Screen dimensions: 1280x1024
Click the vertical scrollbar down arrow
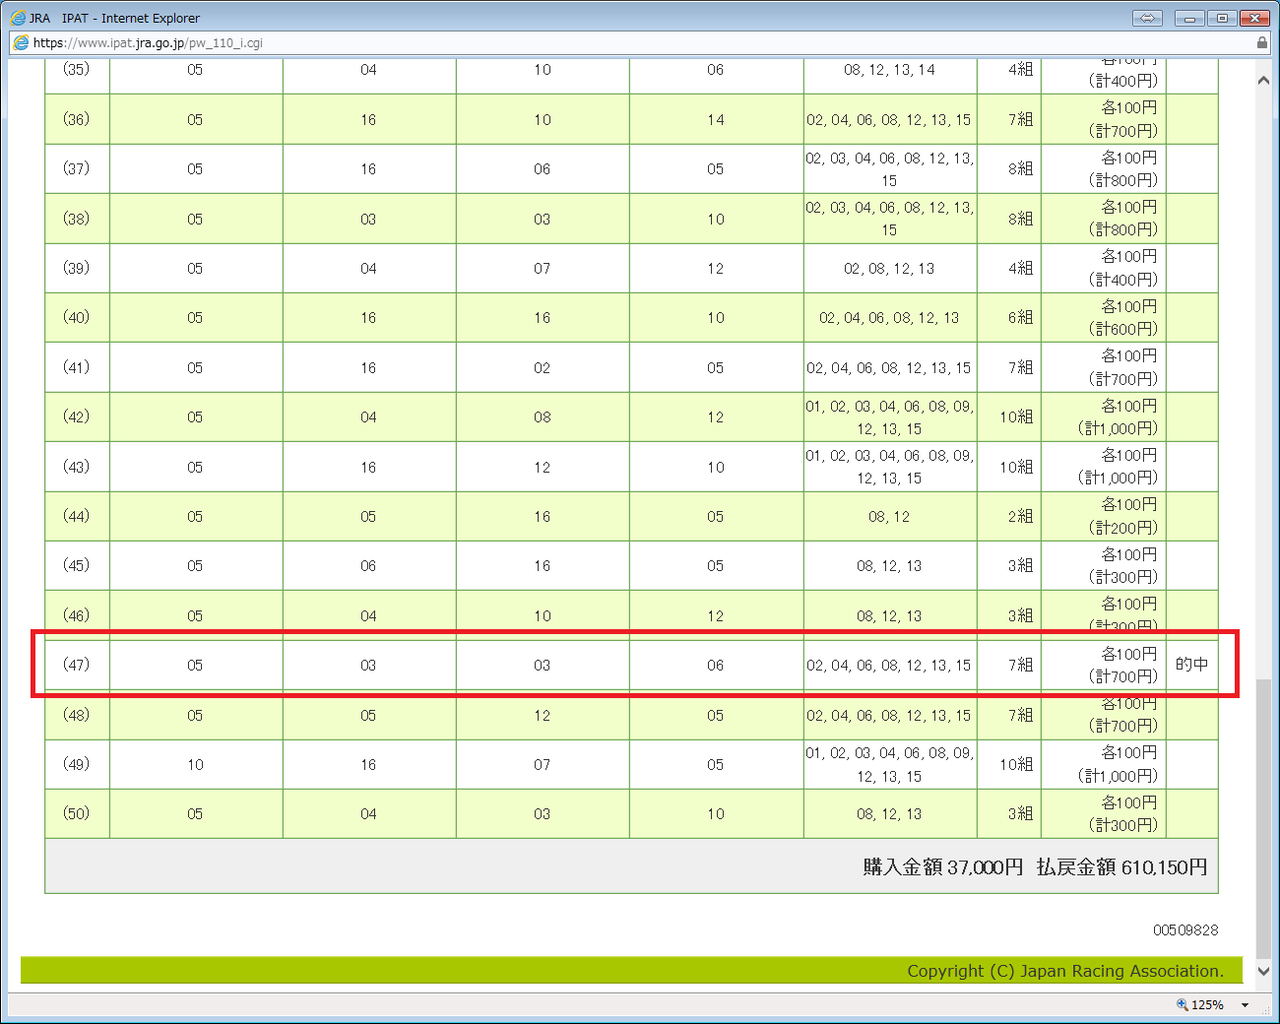(1264, 971)
